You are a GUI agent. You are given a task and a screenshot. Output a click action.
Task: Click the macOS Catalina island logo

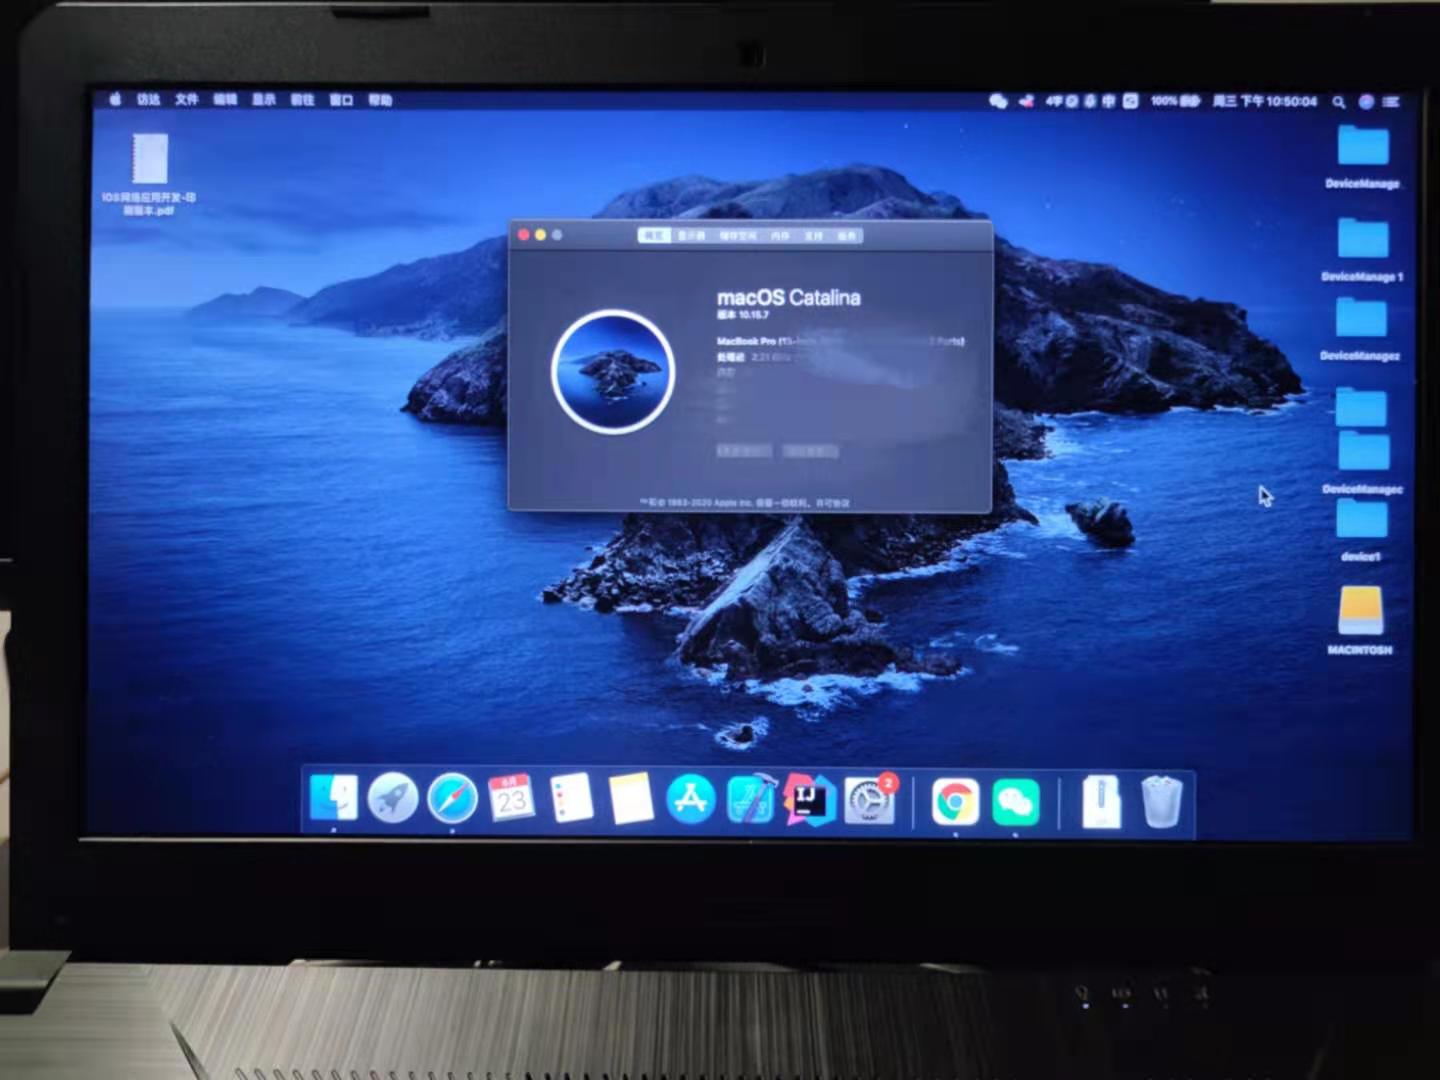point(613,371)
